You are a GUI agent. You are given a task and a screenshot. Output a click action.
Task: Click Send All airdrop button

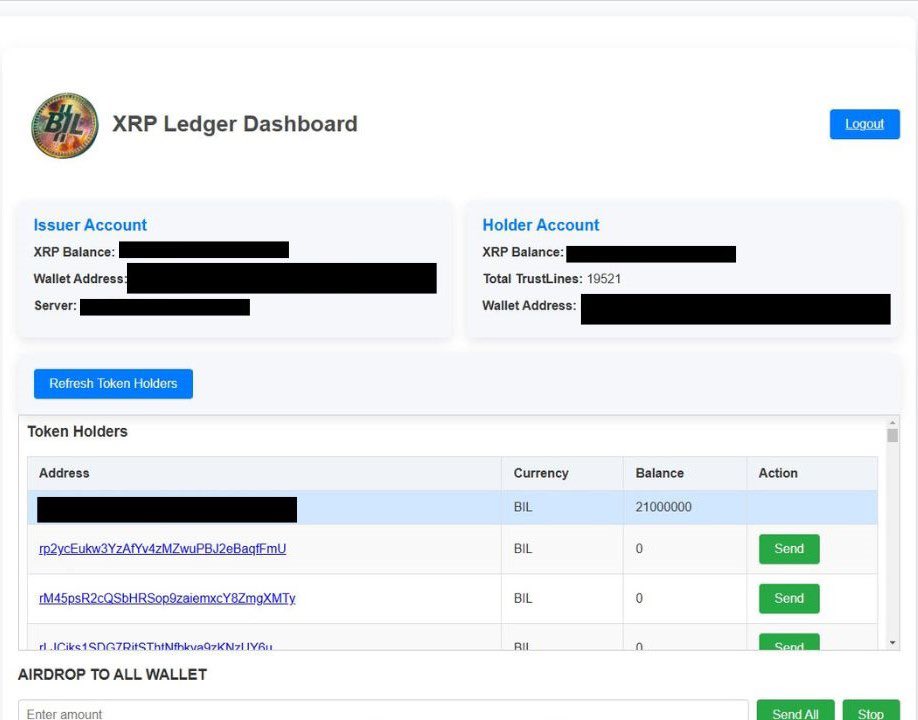795,711
